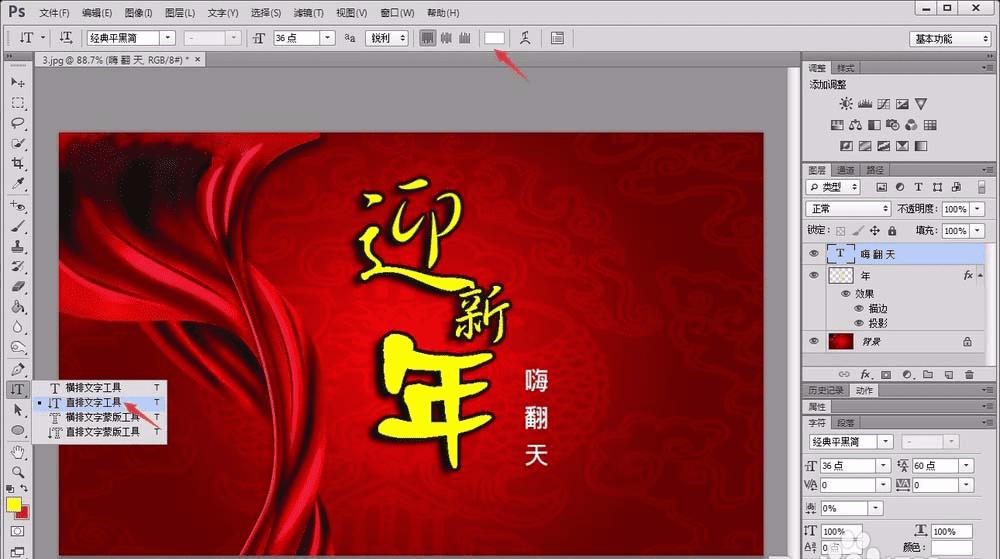Select the Blur tool
This screenshot has width=1000, height=559.
point(17,328)
